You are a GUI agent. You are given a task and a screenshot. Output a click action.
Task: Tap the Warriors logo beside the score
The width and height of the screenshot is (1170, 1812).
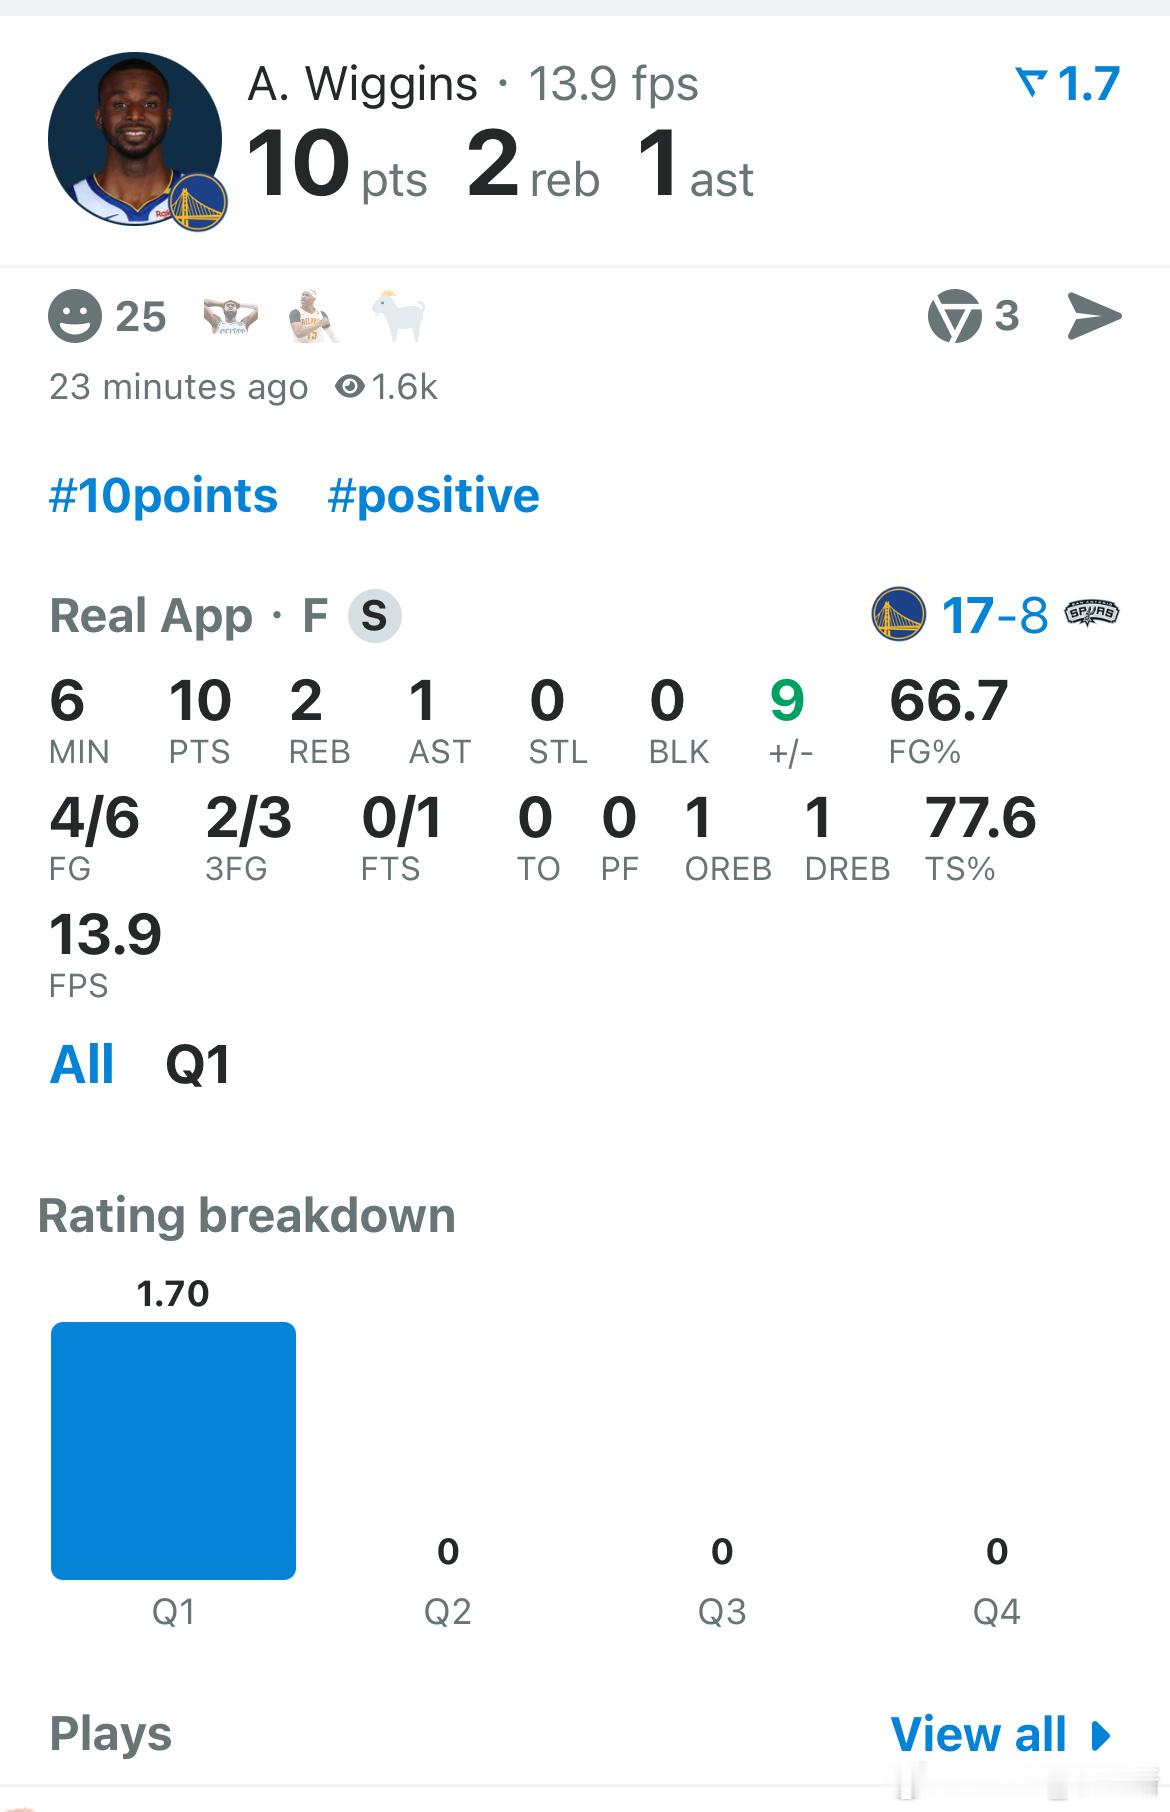(x=898, y=614)
